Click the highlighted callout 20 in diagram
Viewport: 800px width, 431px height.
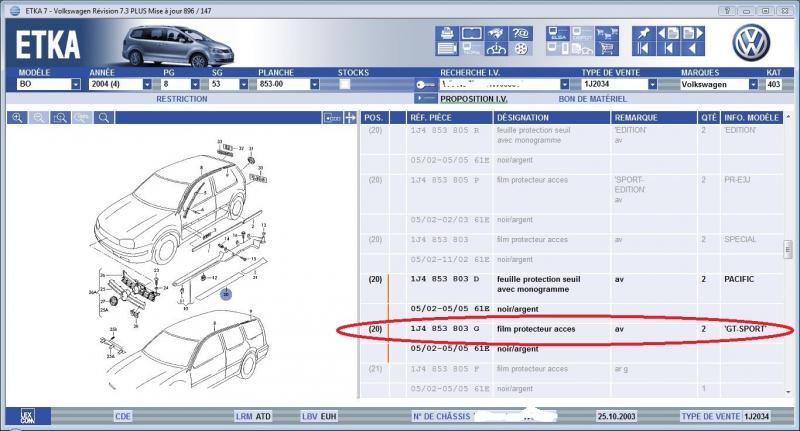click(226, 294)
